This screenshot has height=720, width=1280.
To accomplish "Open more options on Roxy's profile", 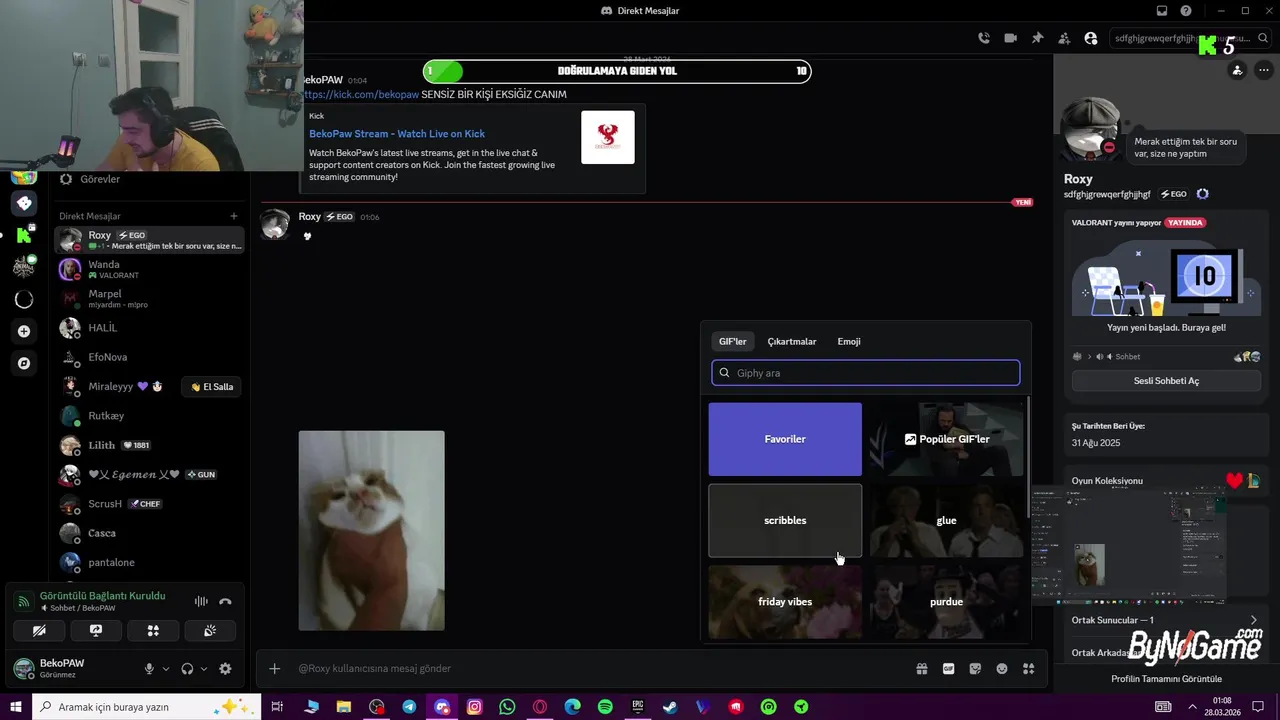I will point(1264,70).
